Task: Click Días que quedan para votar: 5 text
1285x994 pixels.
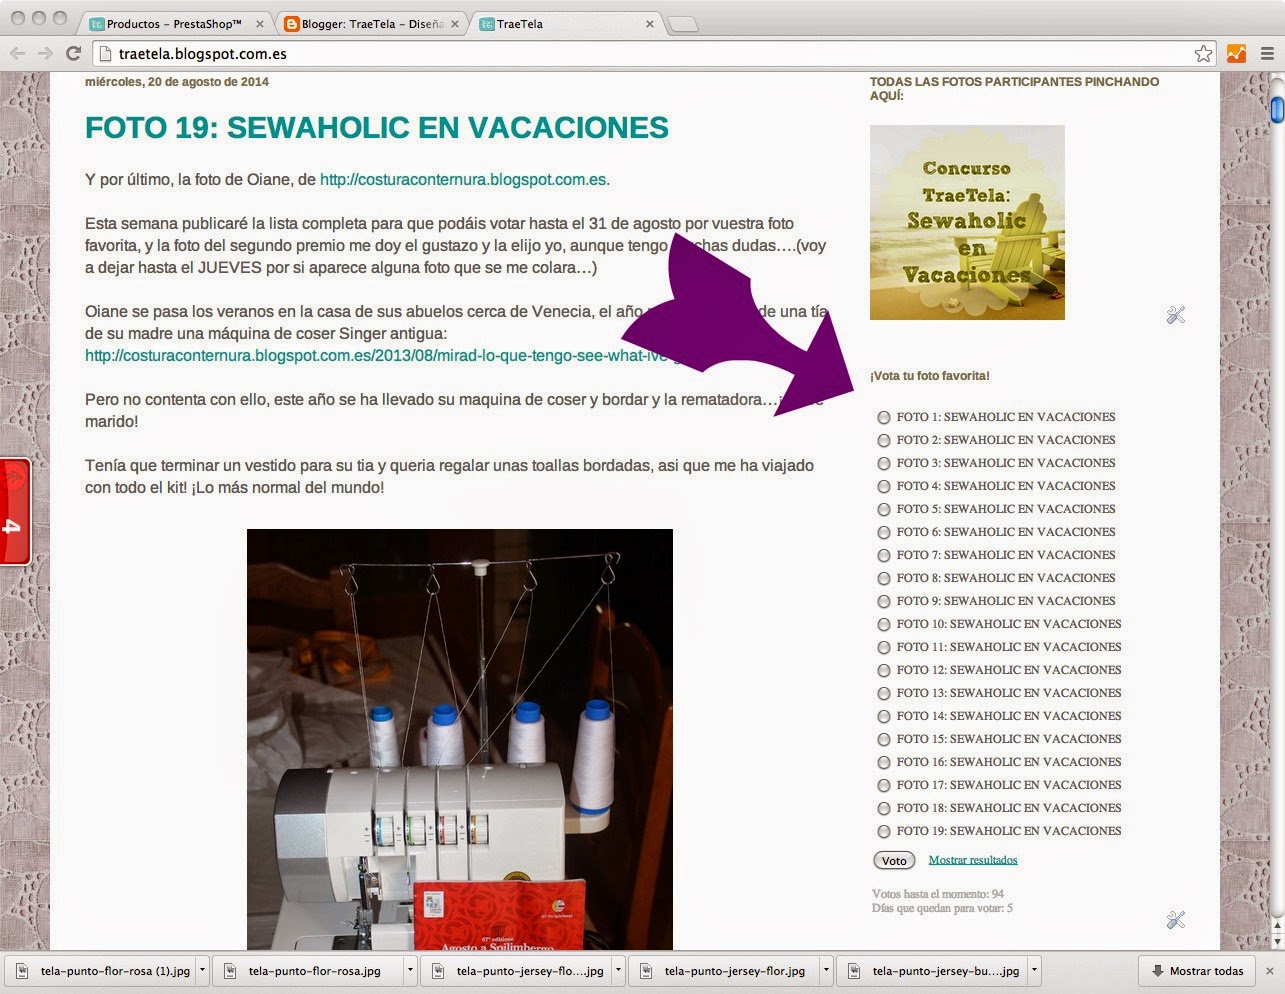Action: [x=942, y=908]
